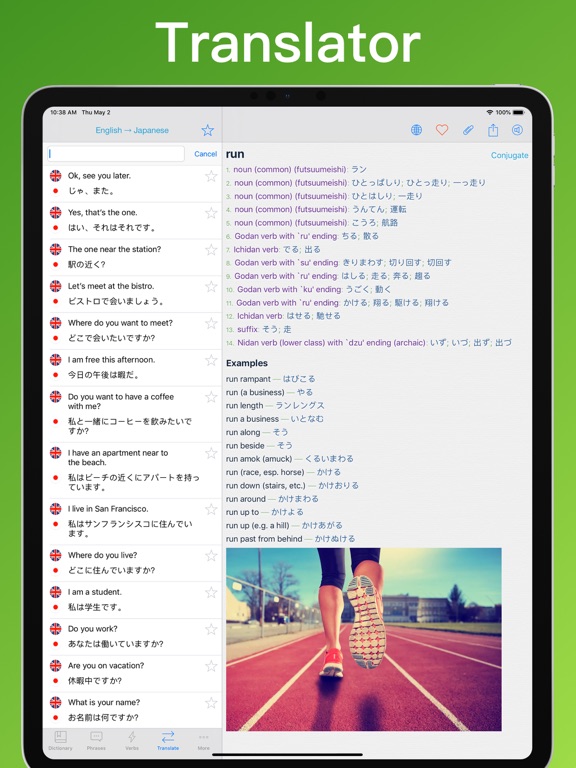Screen dimensions: 576x768
Task: Star 'I am free this afternoon.'
Action: [x=211, y=360]
